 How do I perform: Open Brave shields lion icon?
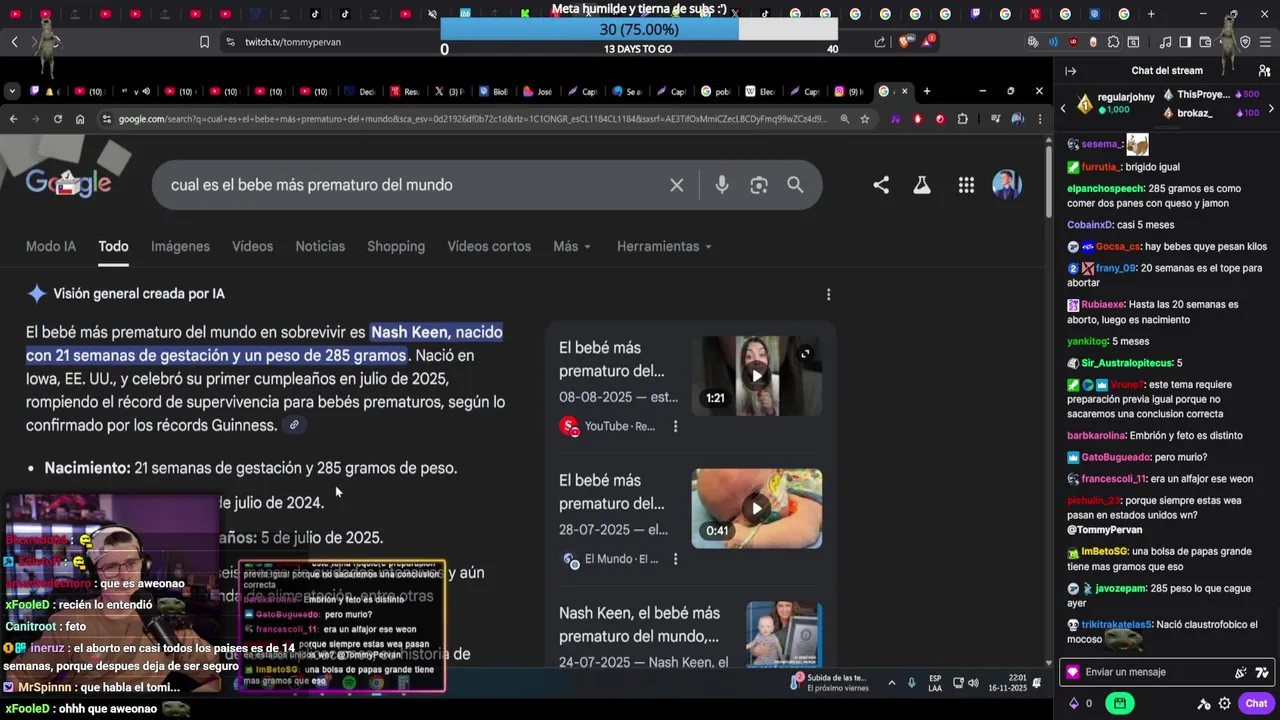click(905, 42)
